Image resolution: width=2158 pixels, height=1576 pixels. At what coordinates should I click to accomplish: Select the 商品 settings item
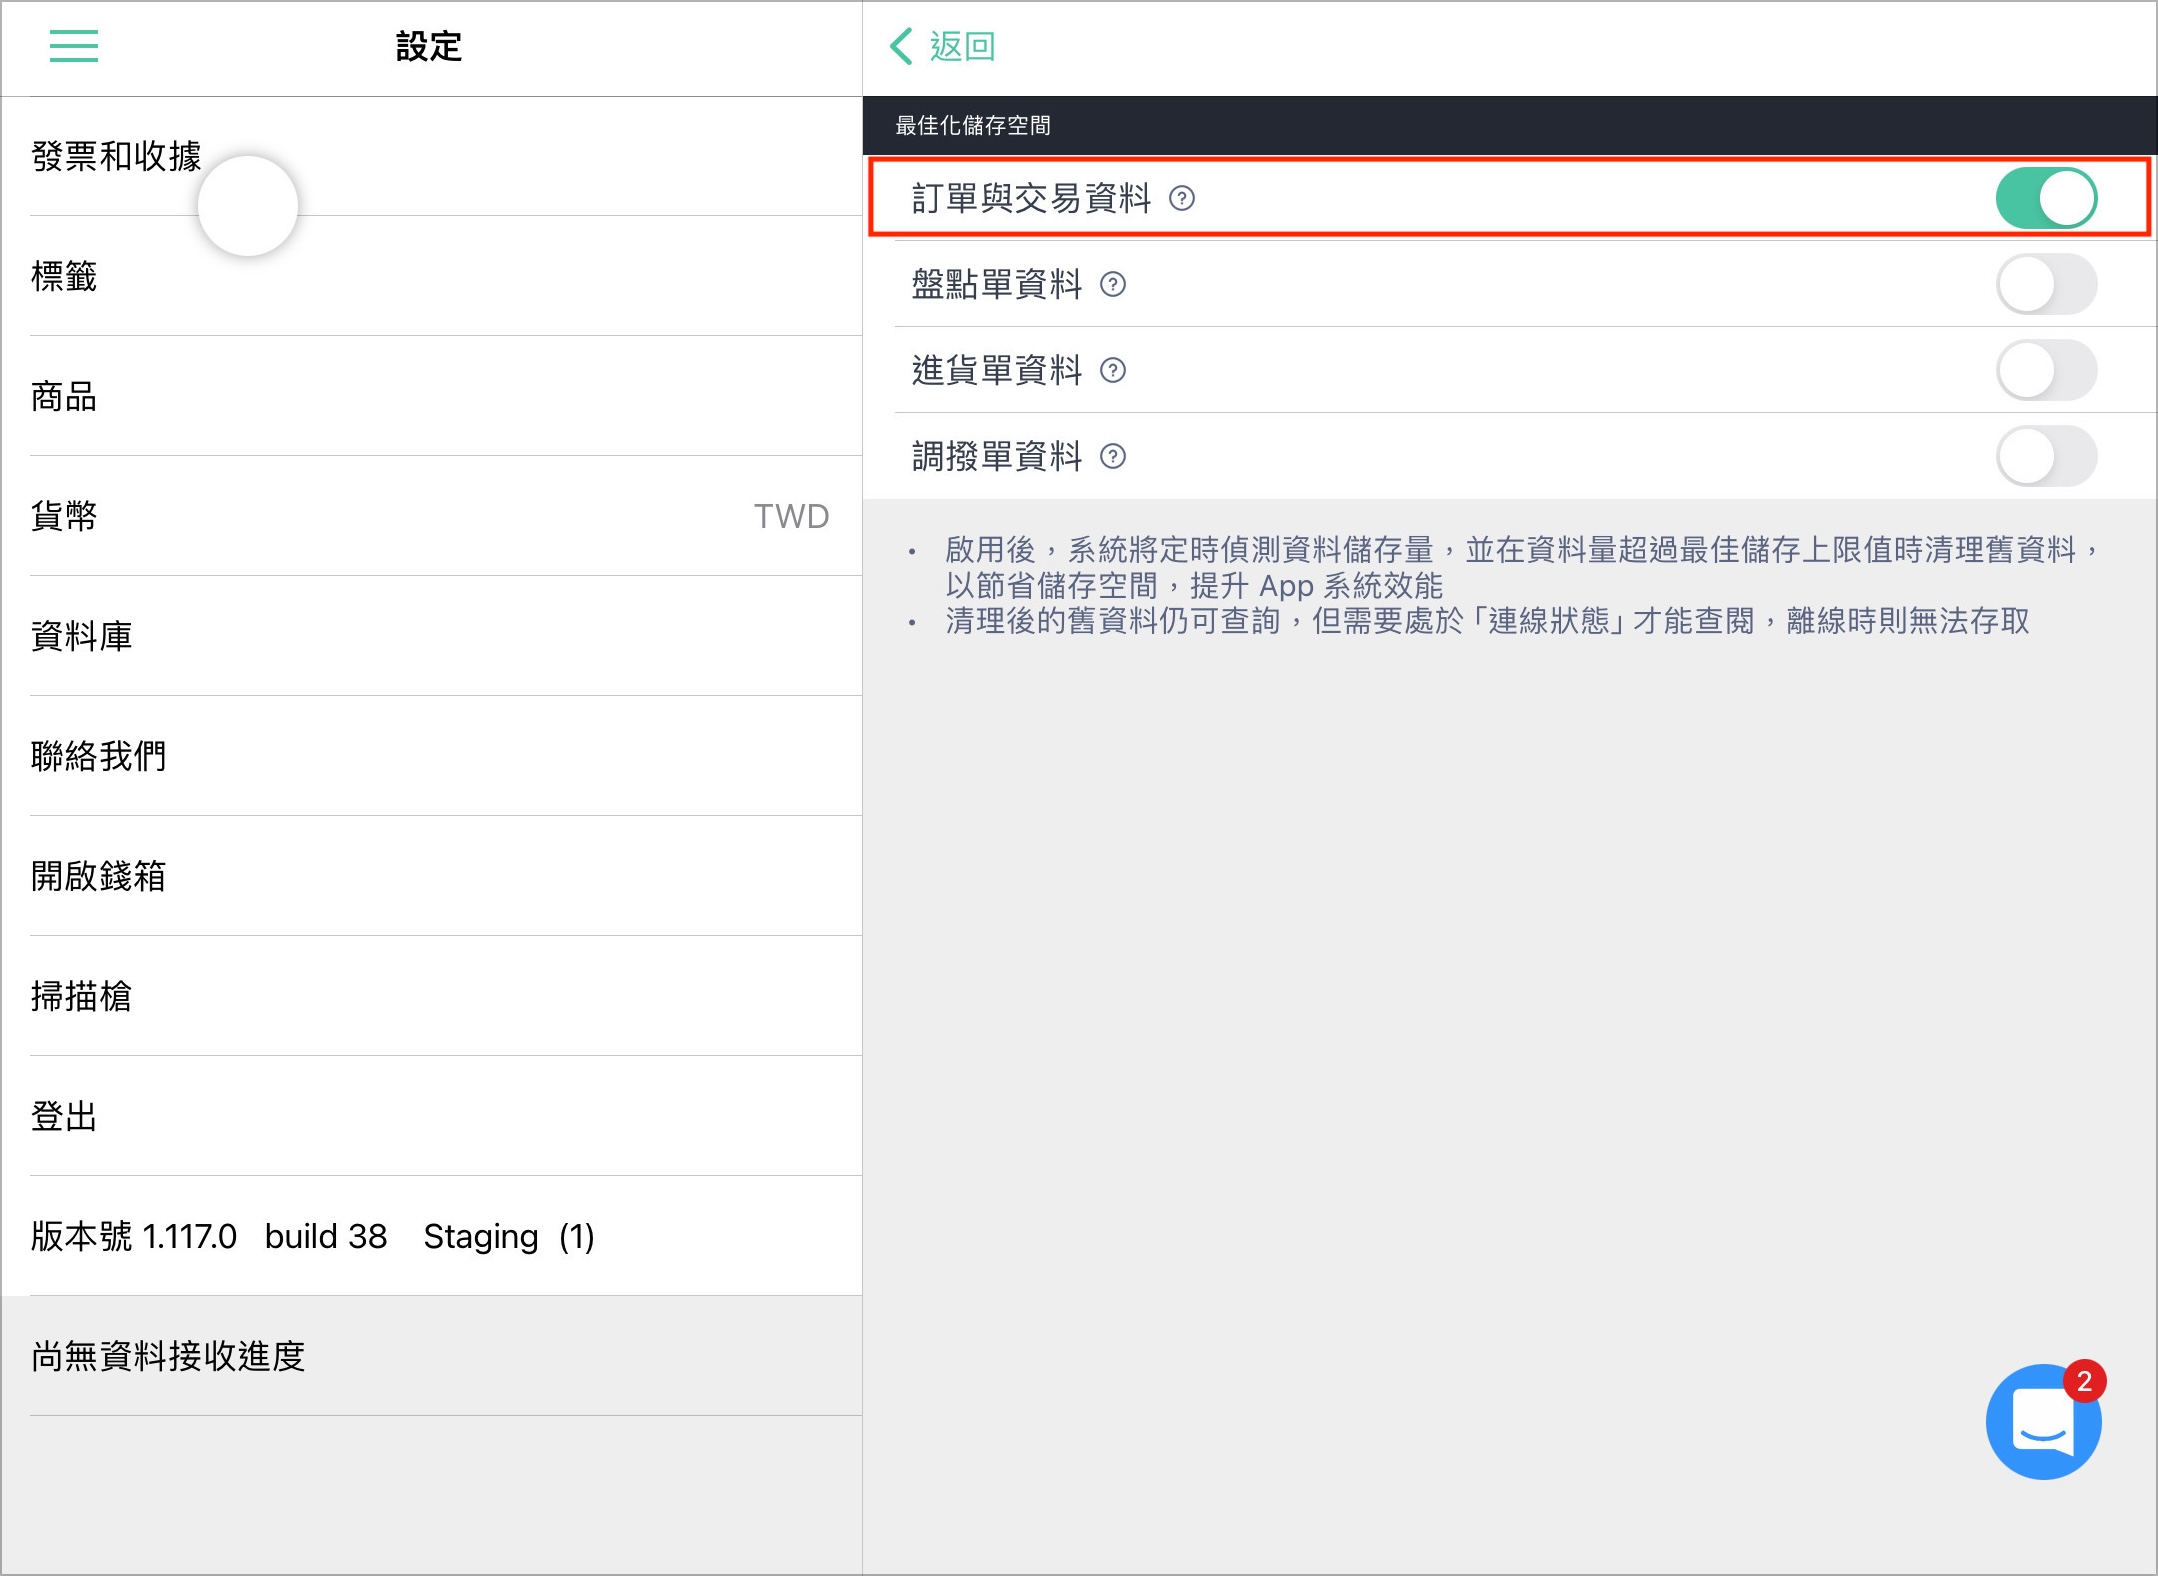coord(432,396)
